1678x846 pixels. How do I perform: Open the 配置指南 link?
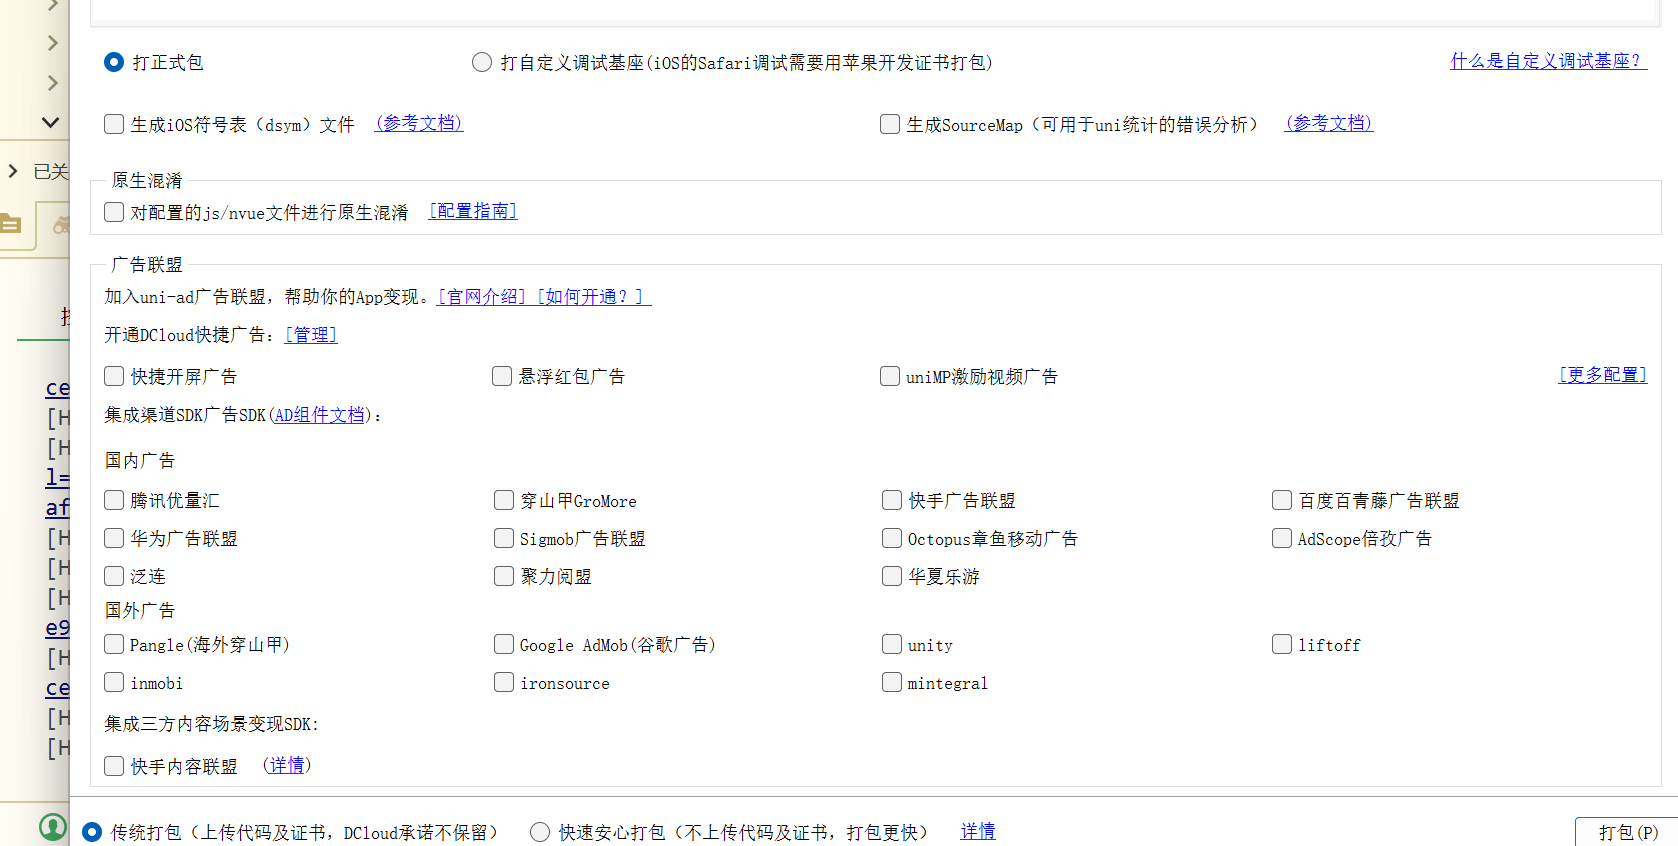473,211
